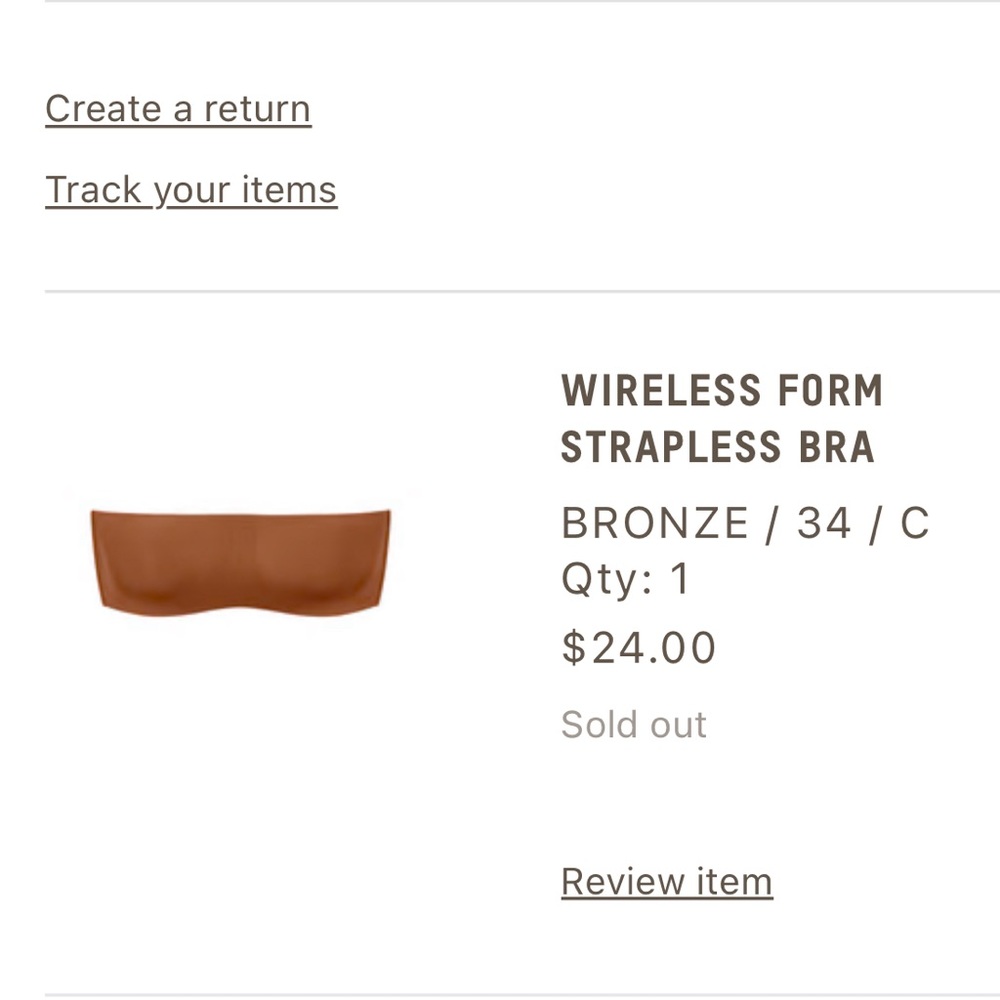Screen dimensions: 1000x1000
Task: Select the WIRELESS FORM heading line
Action: coord(723,391)
